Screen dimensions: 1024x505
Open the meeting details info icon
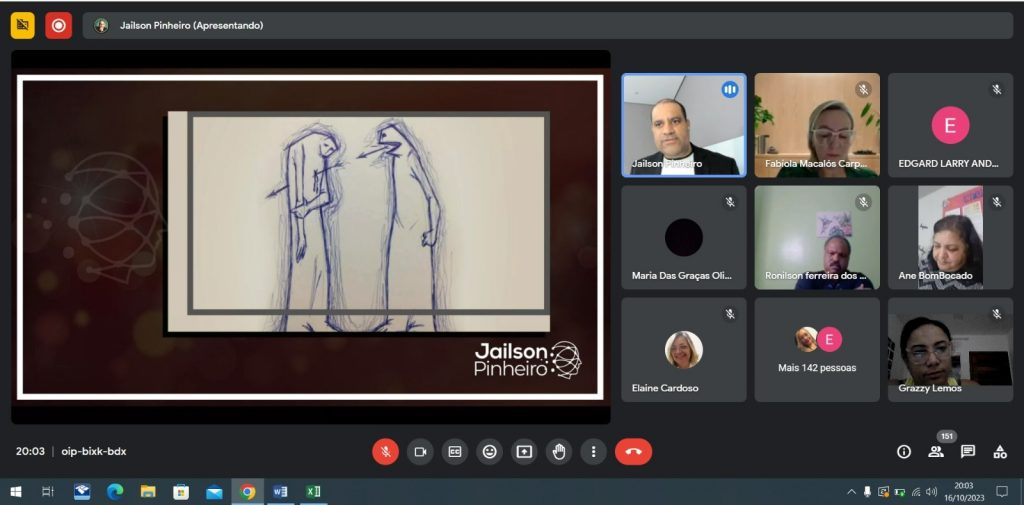coord(904,452)
